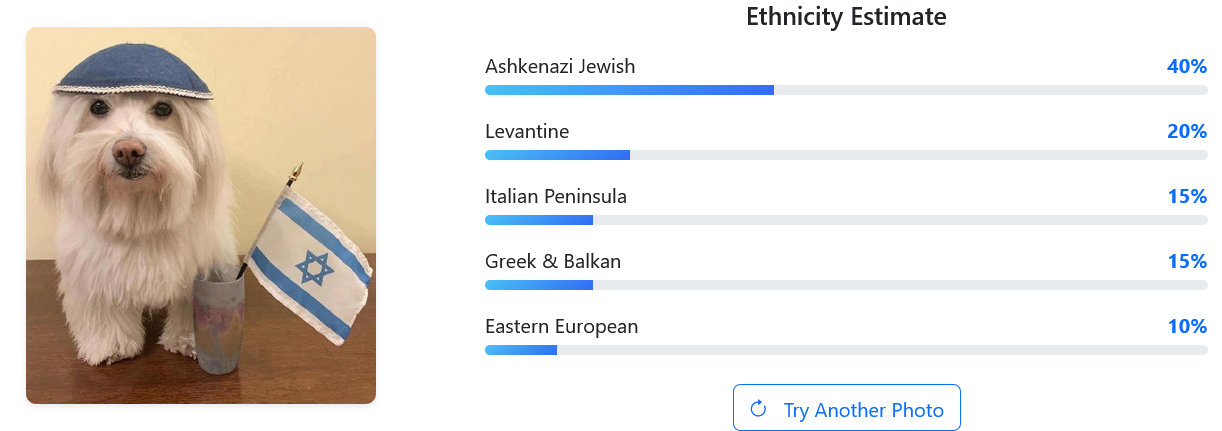Select the Ashkenazi Jewish label
The width and height of the screenshot is (1222, 431).
click(560, 67)
